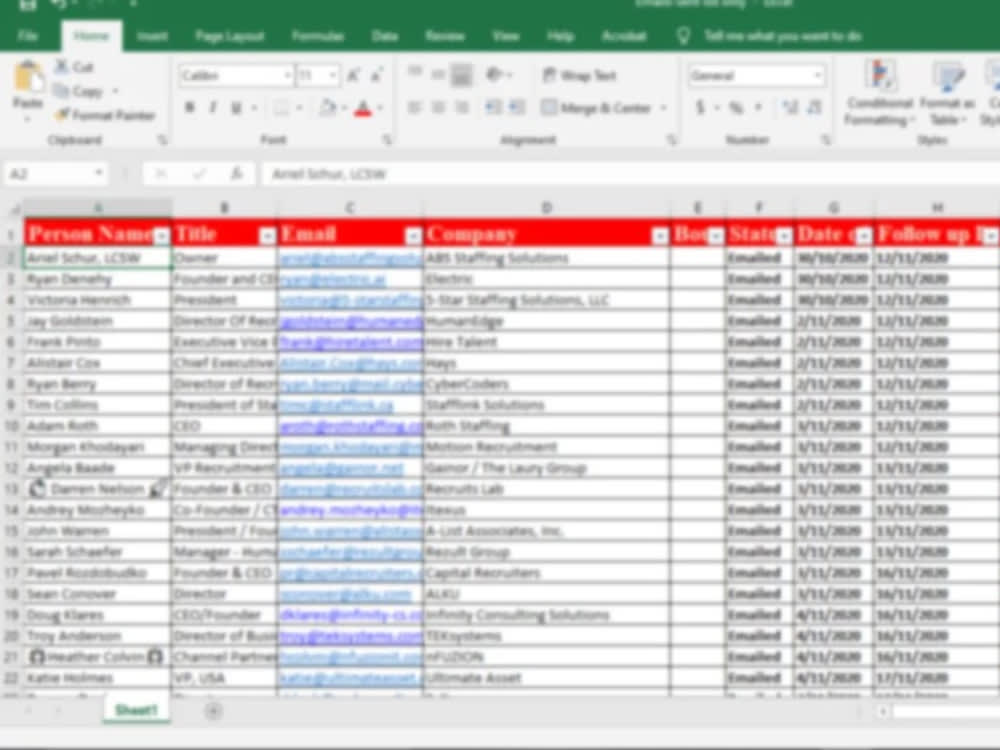Click into the formula bar
Viewport: 1000px width, 750px height.
point(631,174)
